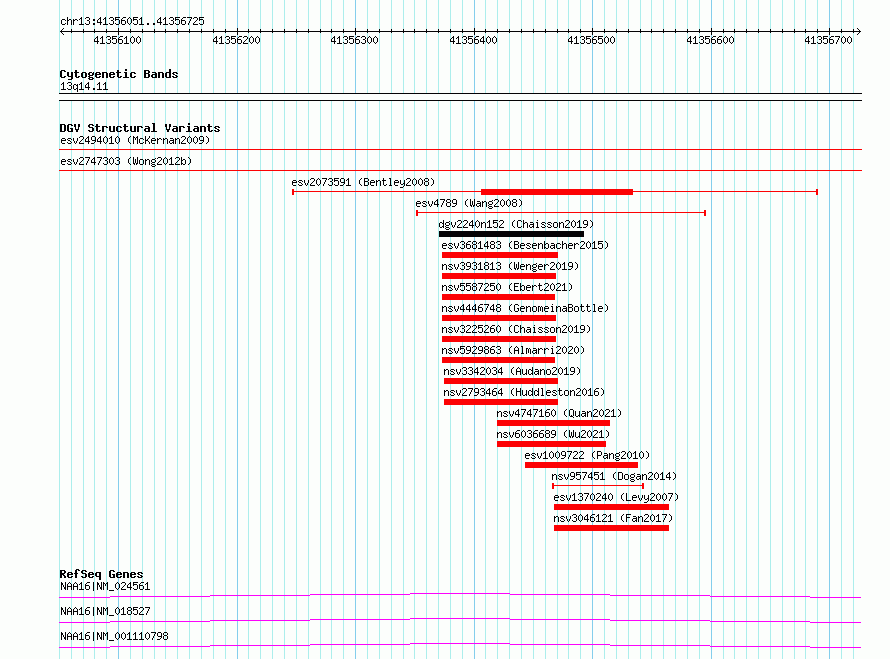Click the chr13:41356051..41356725 region label
This screenshot has width=890, height=659.
(x=132, y=22)
